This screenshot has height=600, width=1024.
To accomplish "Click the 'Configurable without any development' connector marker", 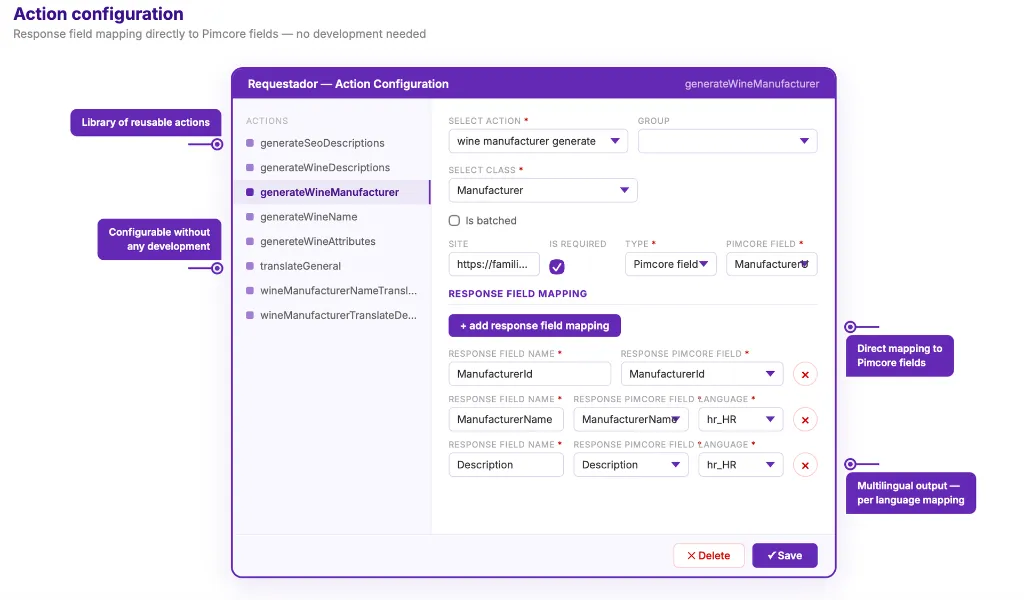I will [x=217, y=268].
